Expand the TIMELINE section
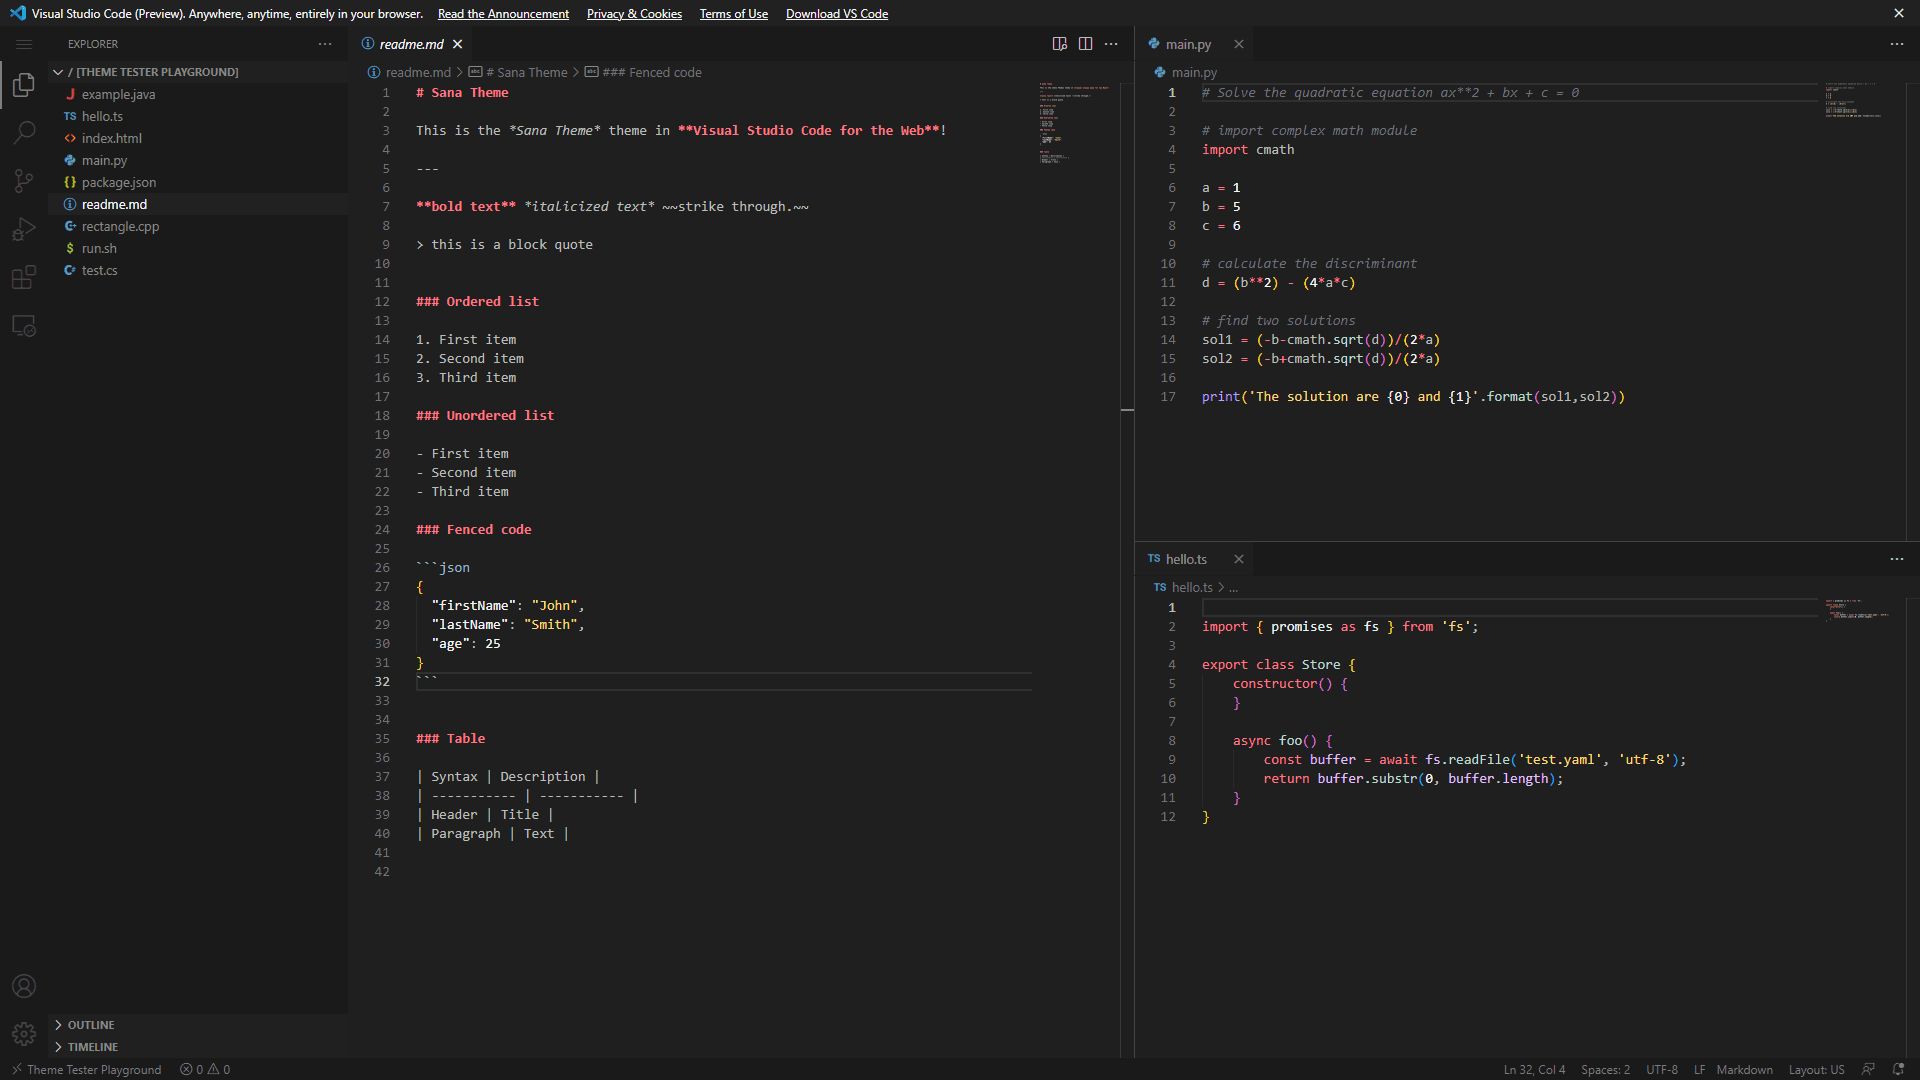The image size is (1920, 1080). [x=198, y=1047]
